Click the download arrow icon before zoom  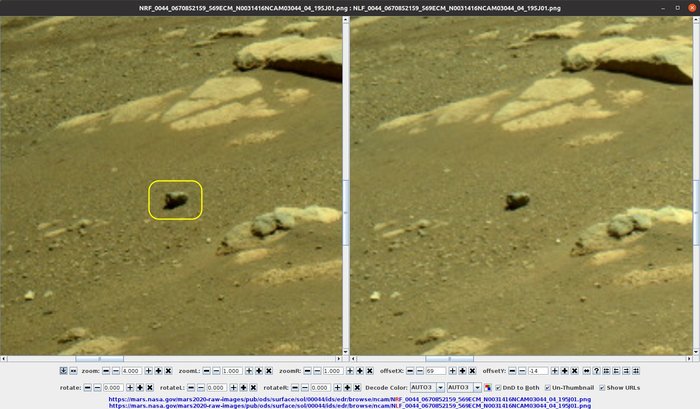63,371
